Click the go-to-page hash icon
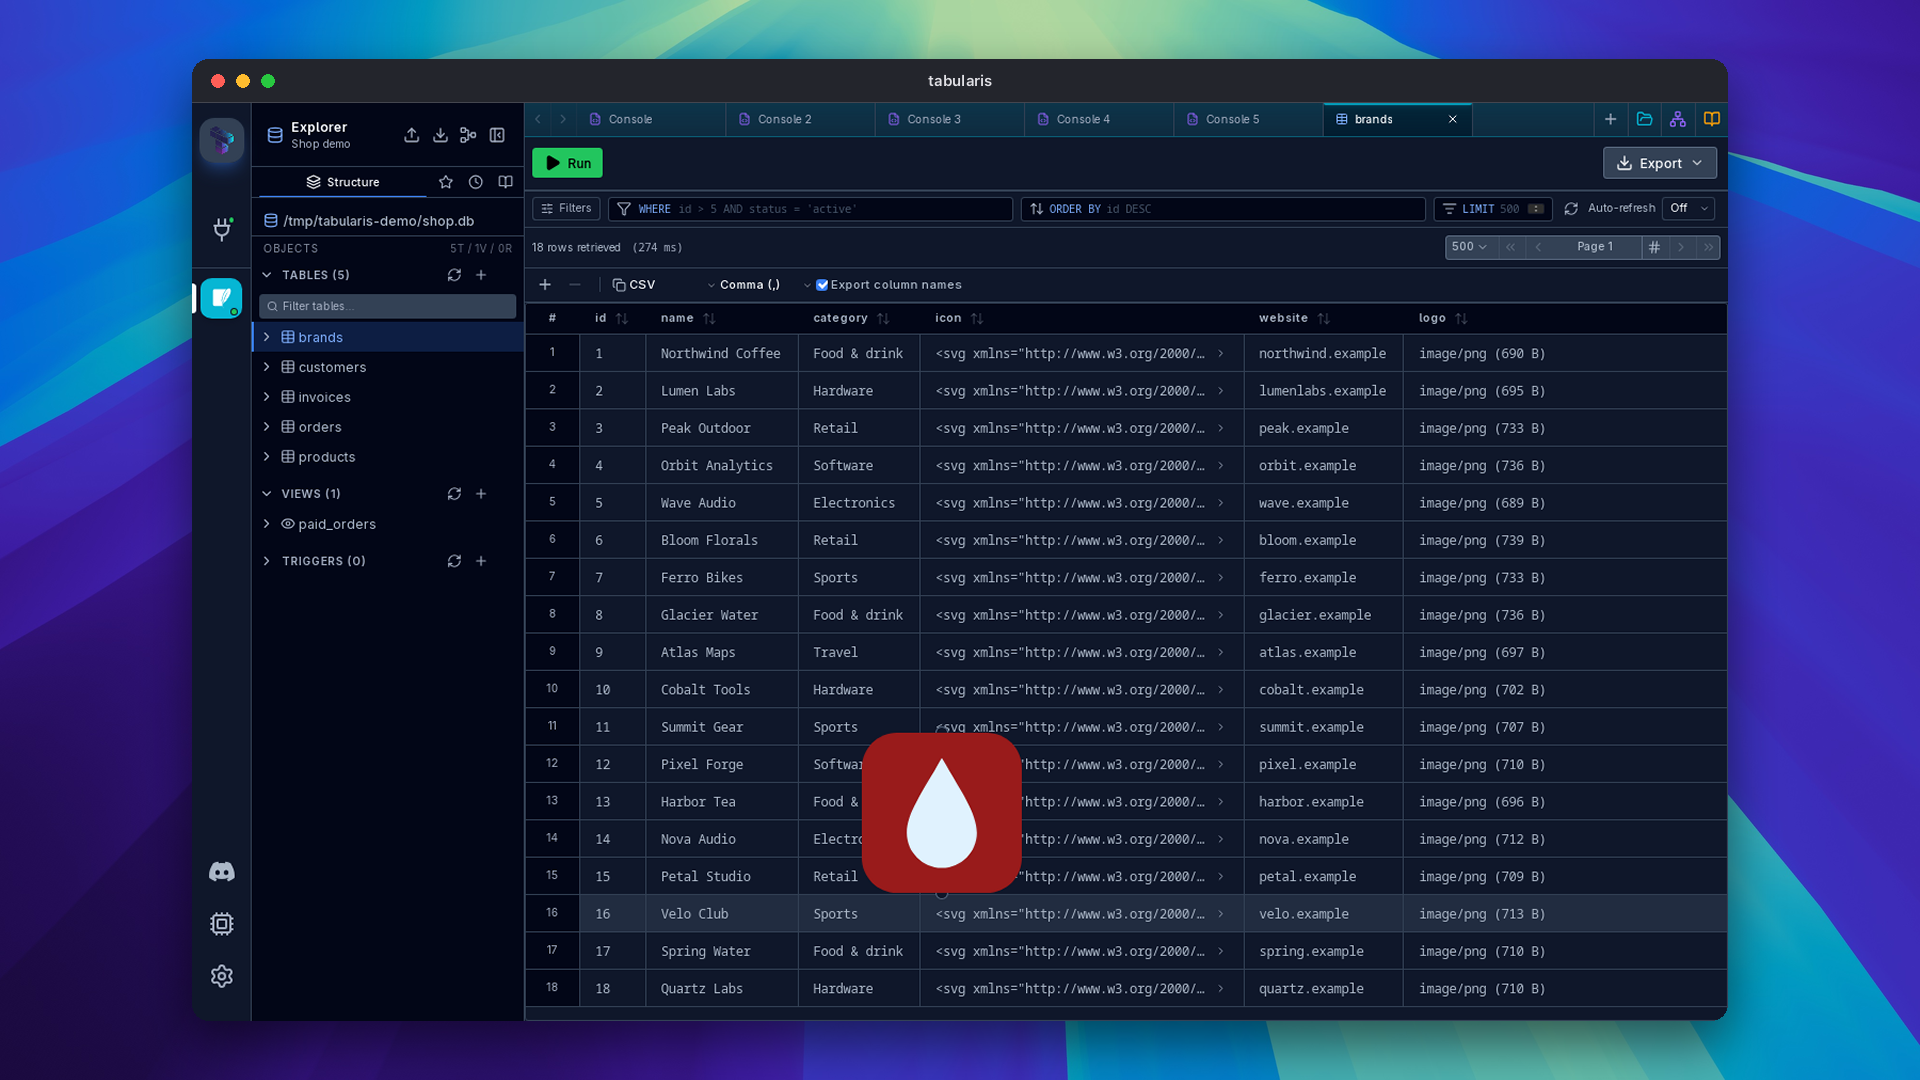 coord(1654,247)
